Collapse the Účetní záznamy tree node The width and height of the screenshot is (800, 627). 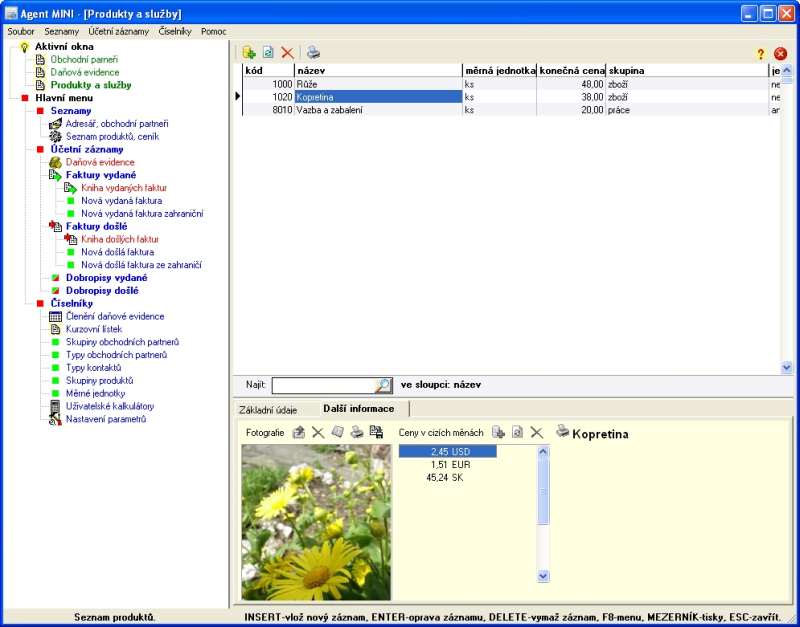[x=39, y=149]
